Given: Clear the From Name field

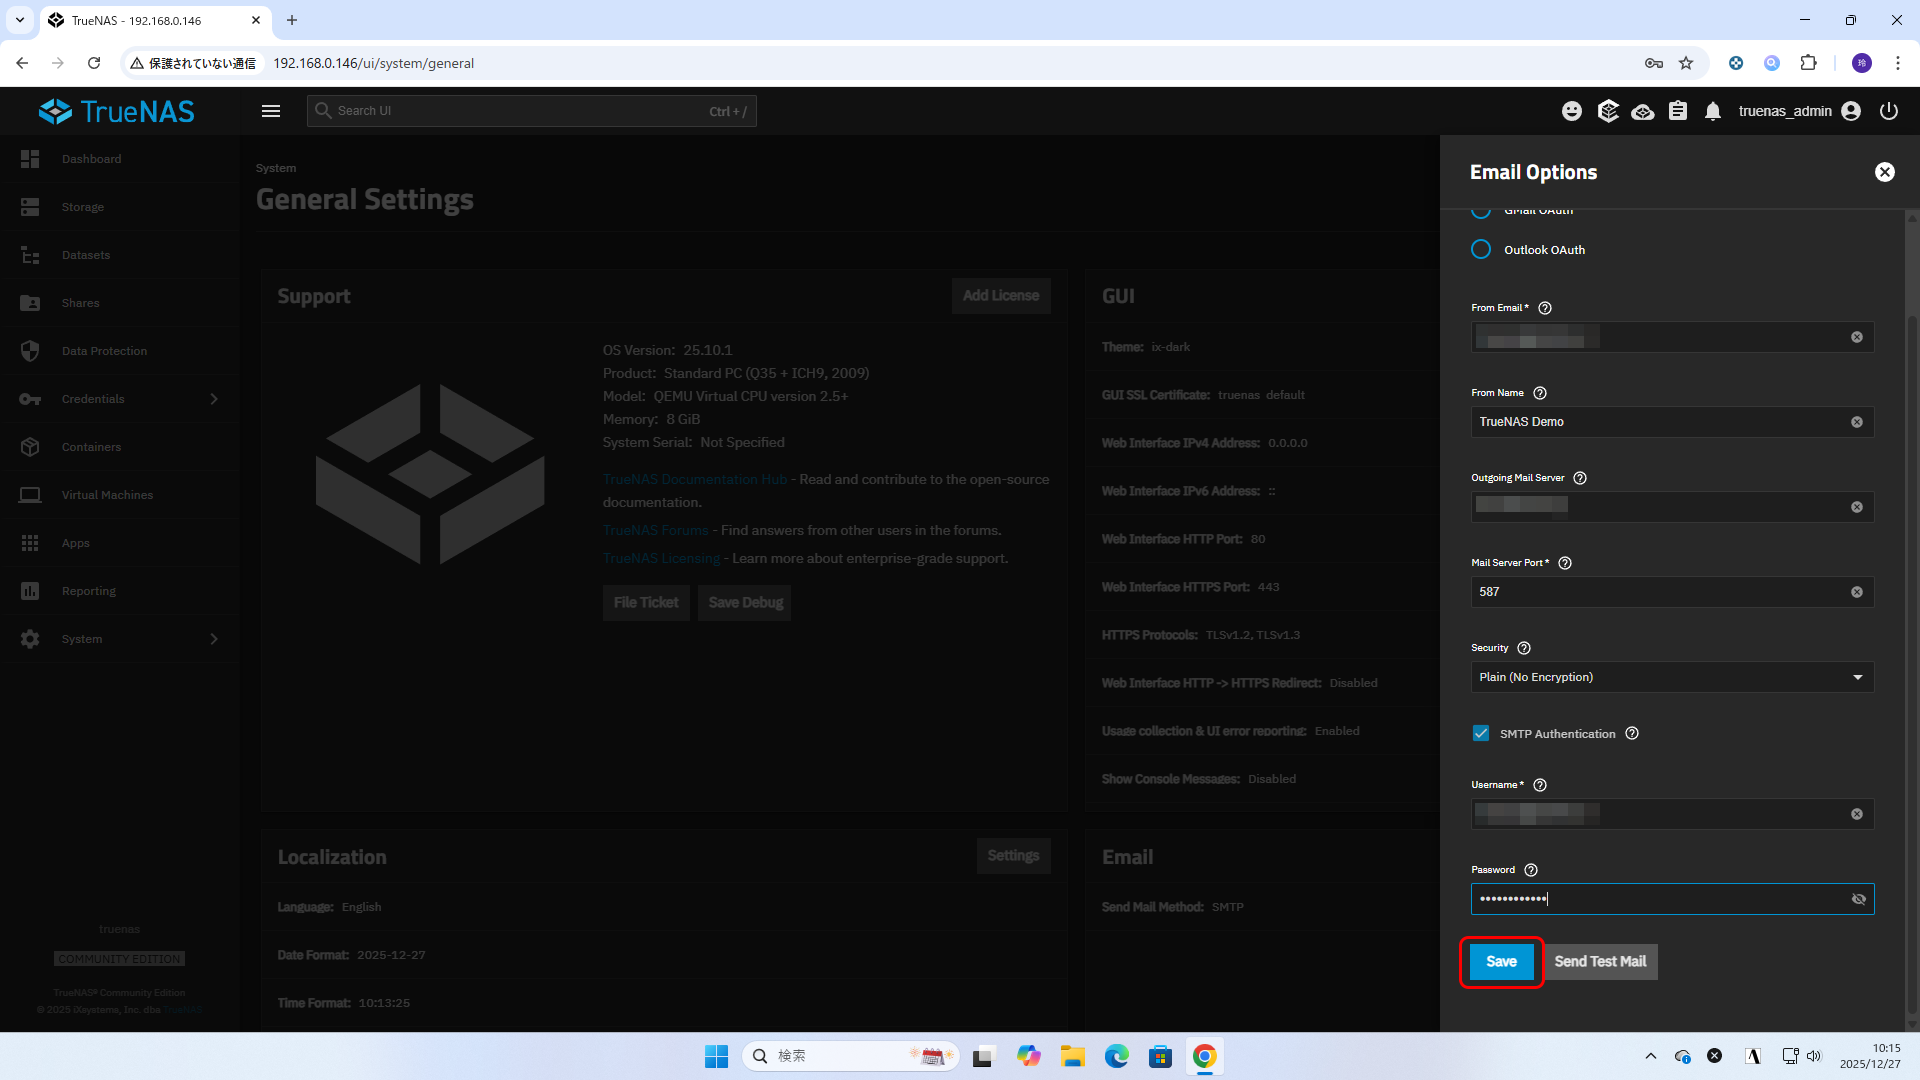Looking at the screenshot, I should tap(1857, 422).
